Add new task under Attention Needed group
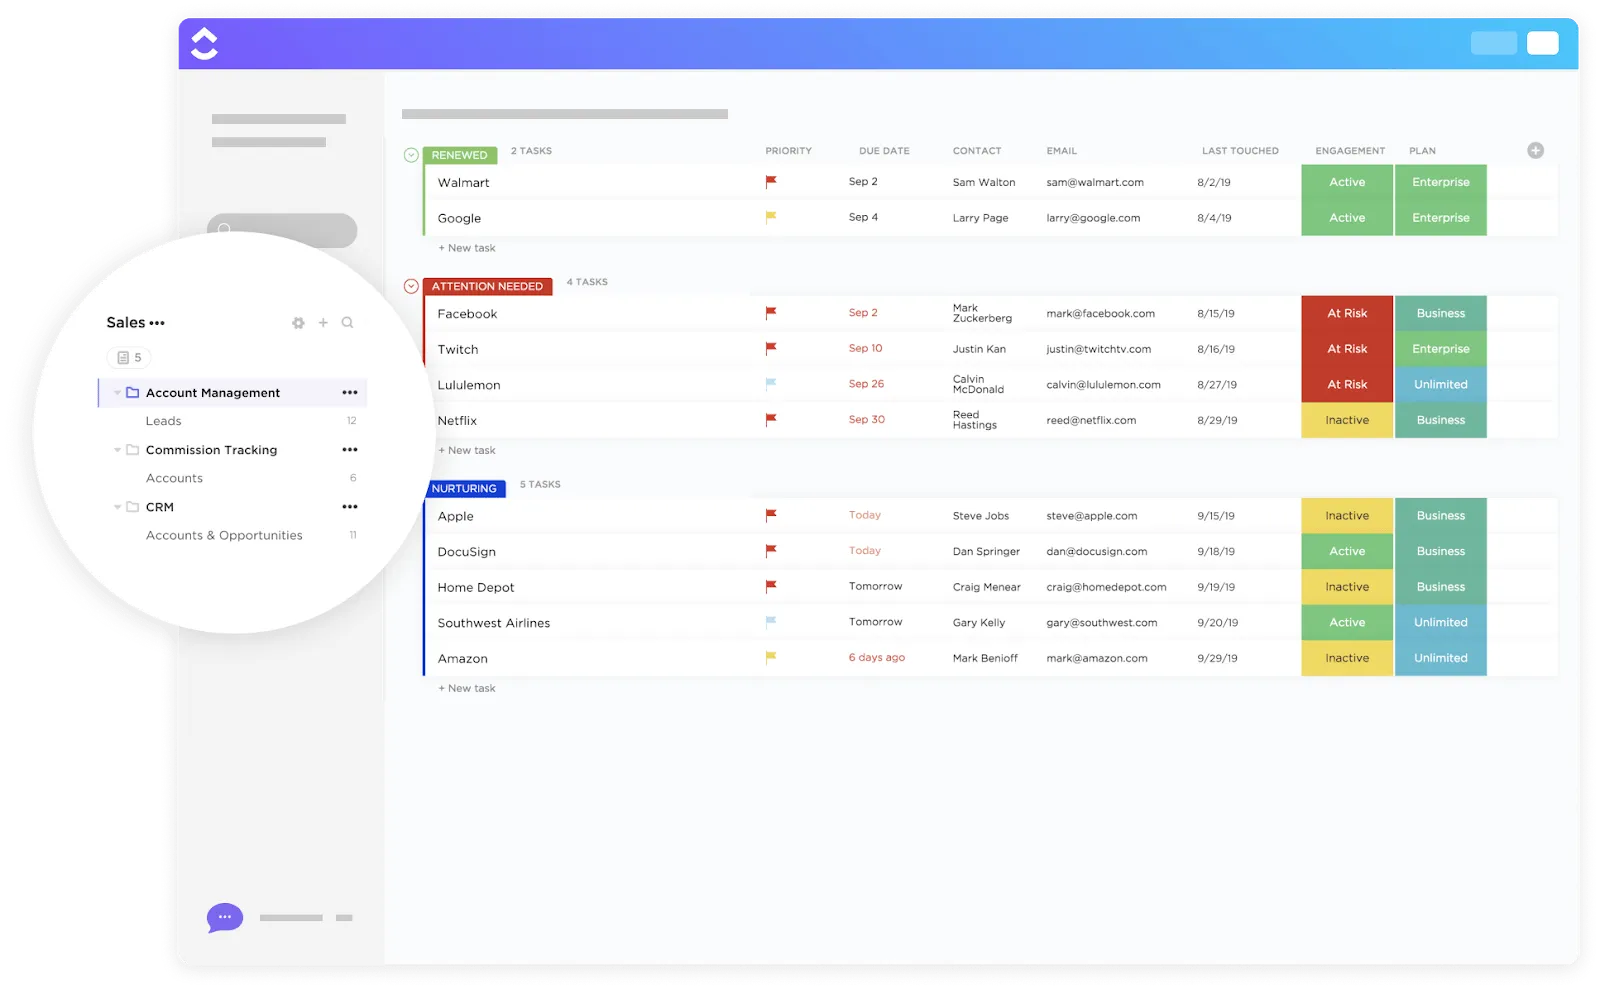Screen dimensions: 1600x989 point(467,450)
